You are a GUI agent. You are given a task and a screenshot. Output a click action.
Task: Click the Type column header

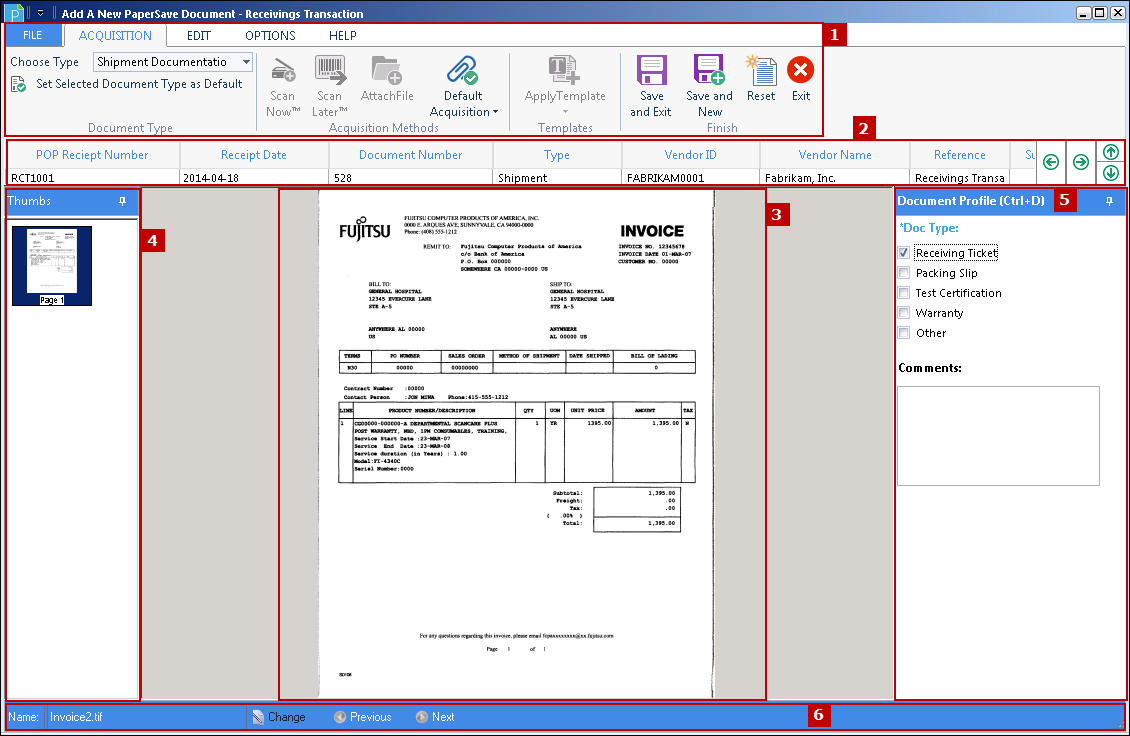(556, 155)
